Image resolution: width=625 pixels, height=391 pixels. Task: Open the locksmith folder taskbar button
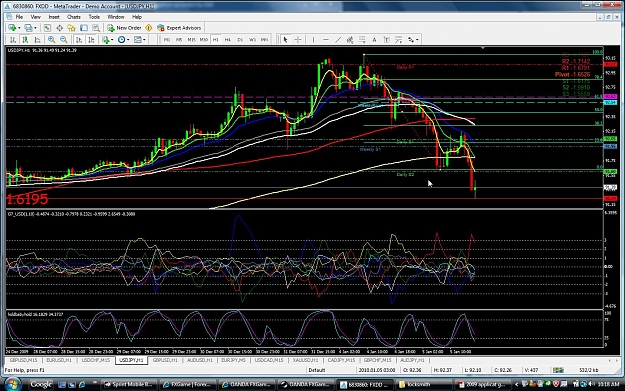click(424, 385)
